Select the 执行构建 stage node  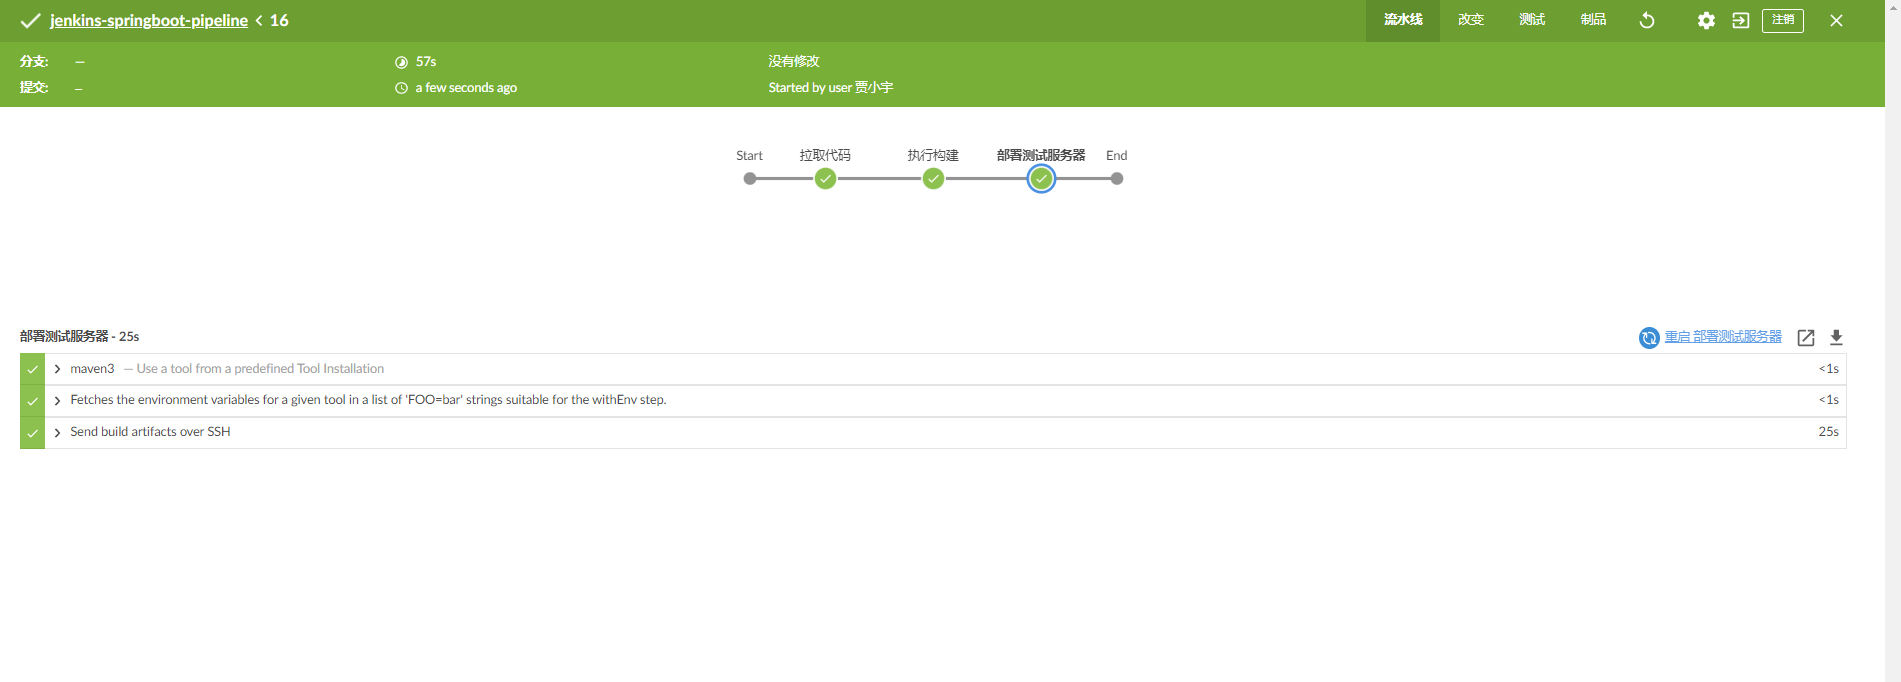(x=933, y=179)
